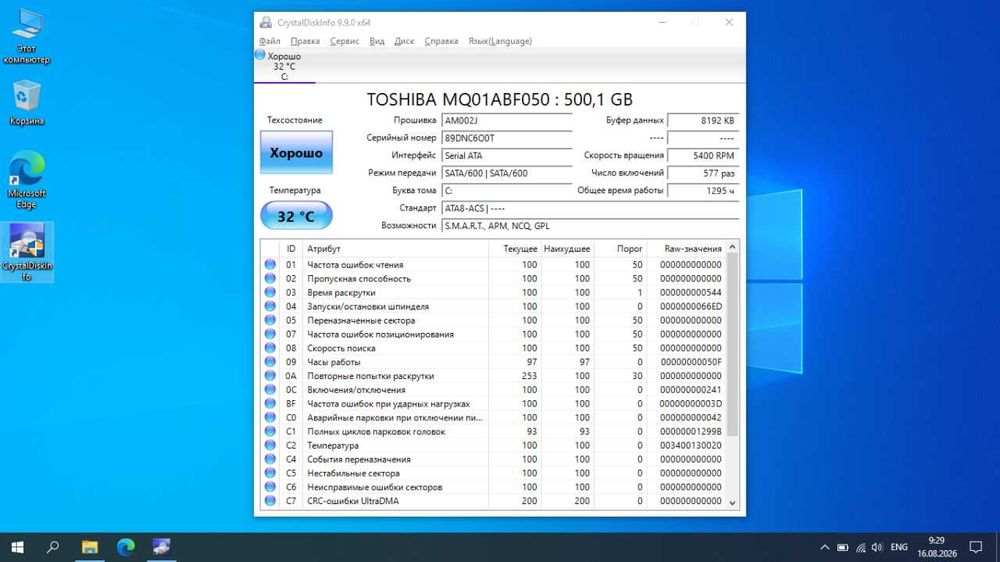Click the status circle for attribute C1

(x=270, y=431)
